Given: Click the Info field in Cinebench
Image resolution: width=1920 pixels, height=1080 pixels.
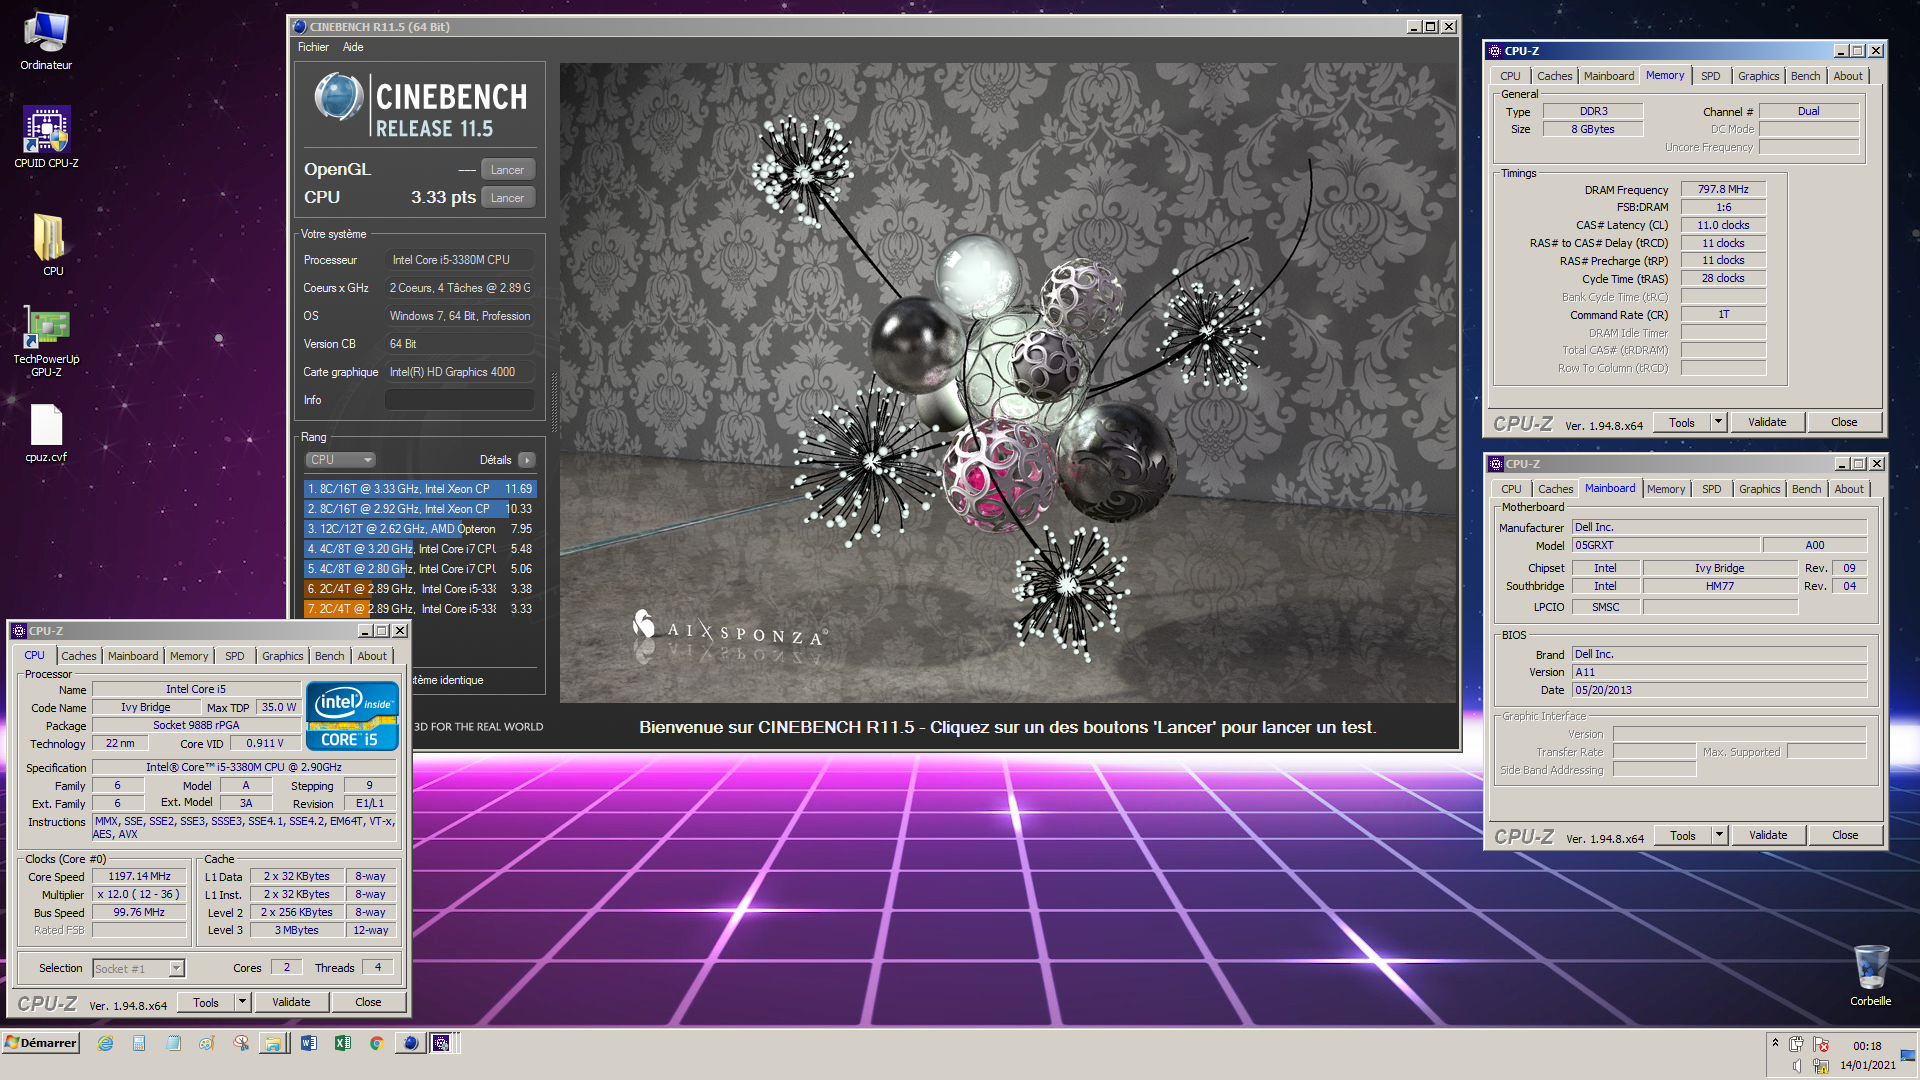Looking at the screenshot, I should (x=460, y=400).
